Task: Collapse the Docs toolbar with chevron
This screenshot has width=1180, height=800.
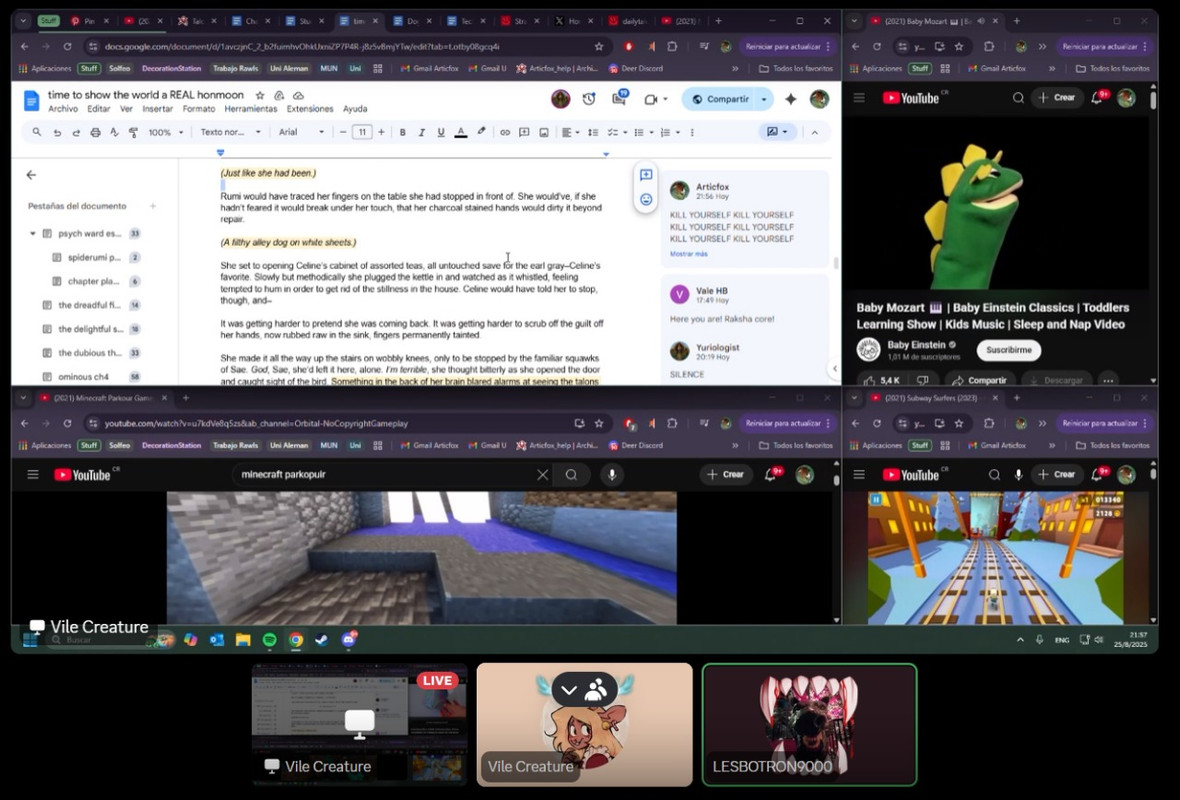Action: pos(814,132)
